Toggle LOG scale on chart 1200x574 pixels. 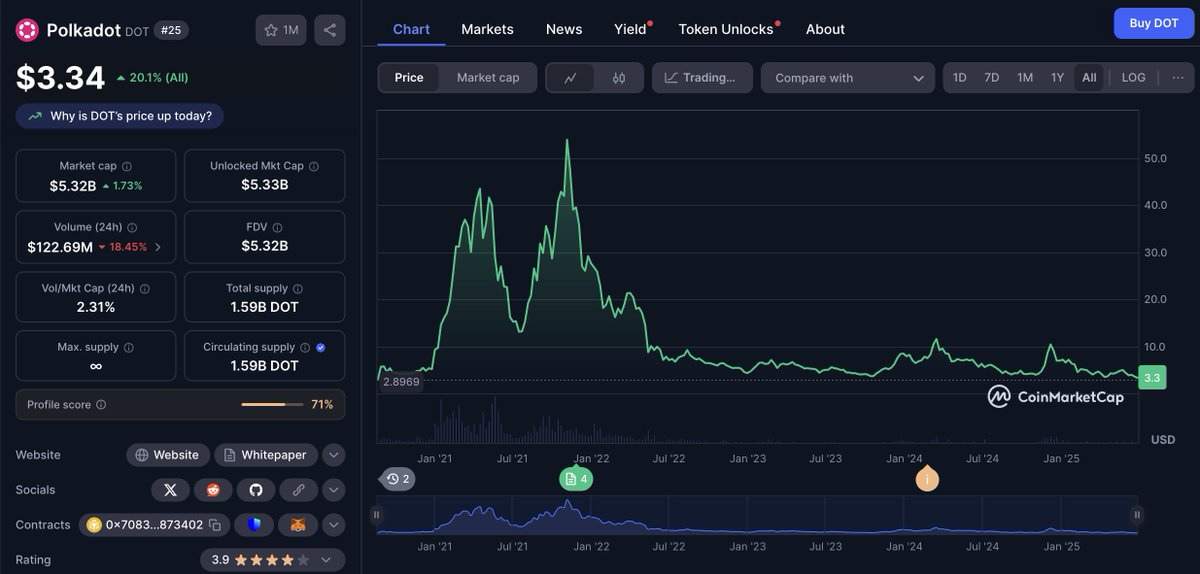1134,78
